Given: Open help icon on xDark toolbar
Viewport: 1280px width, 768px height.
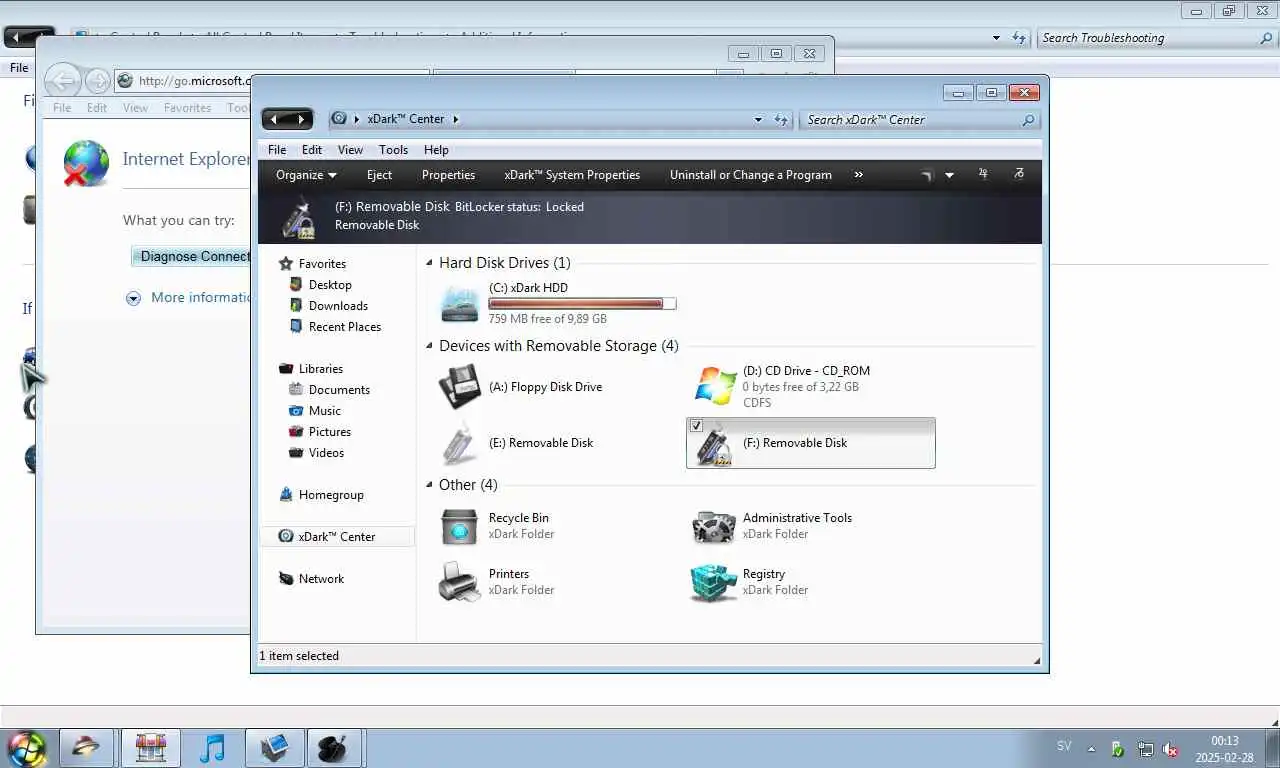Looking at the screenshot, I should tap(1019, 174).
